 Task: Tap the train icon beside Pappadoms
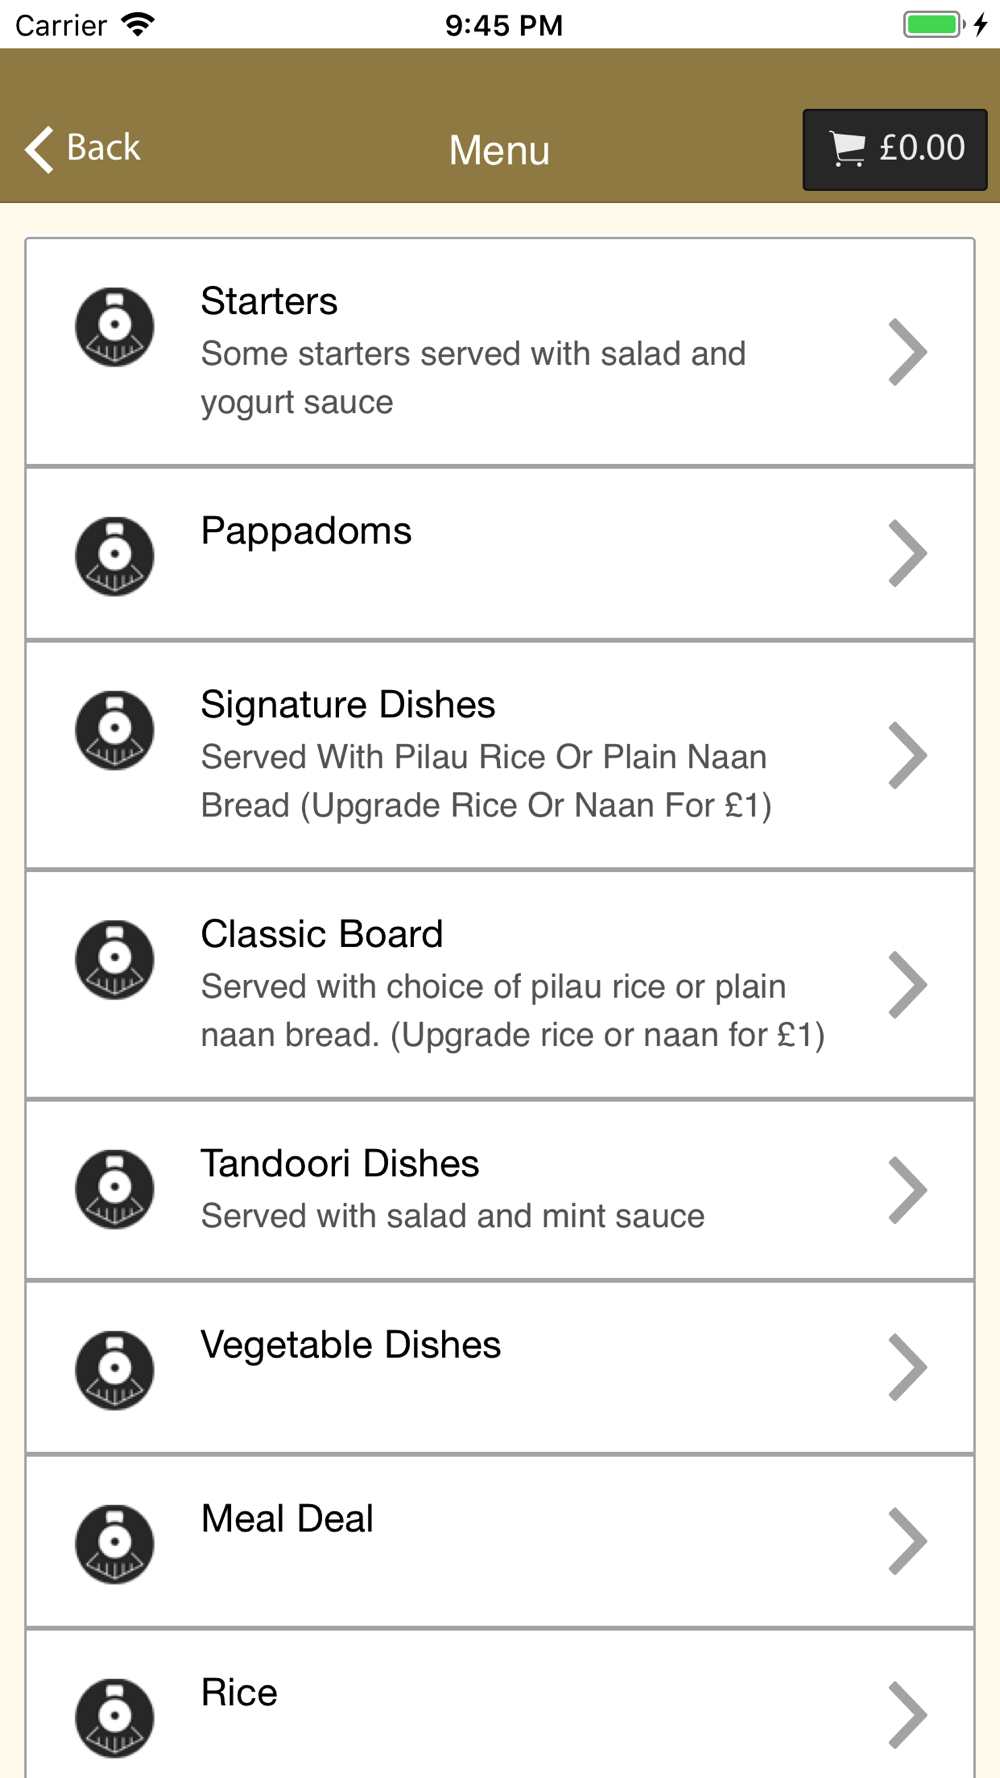coord(115,555)
